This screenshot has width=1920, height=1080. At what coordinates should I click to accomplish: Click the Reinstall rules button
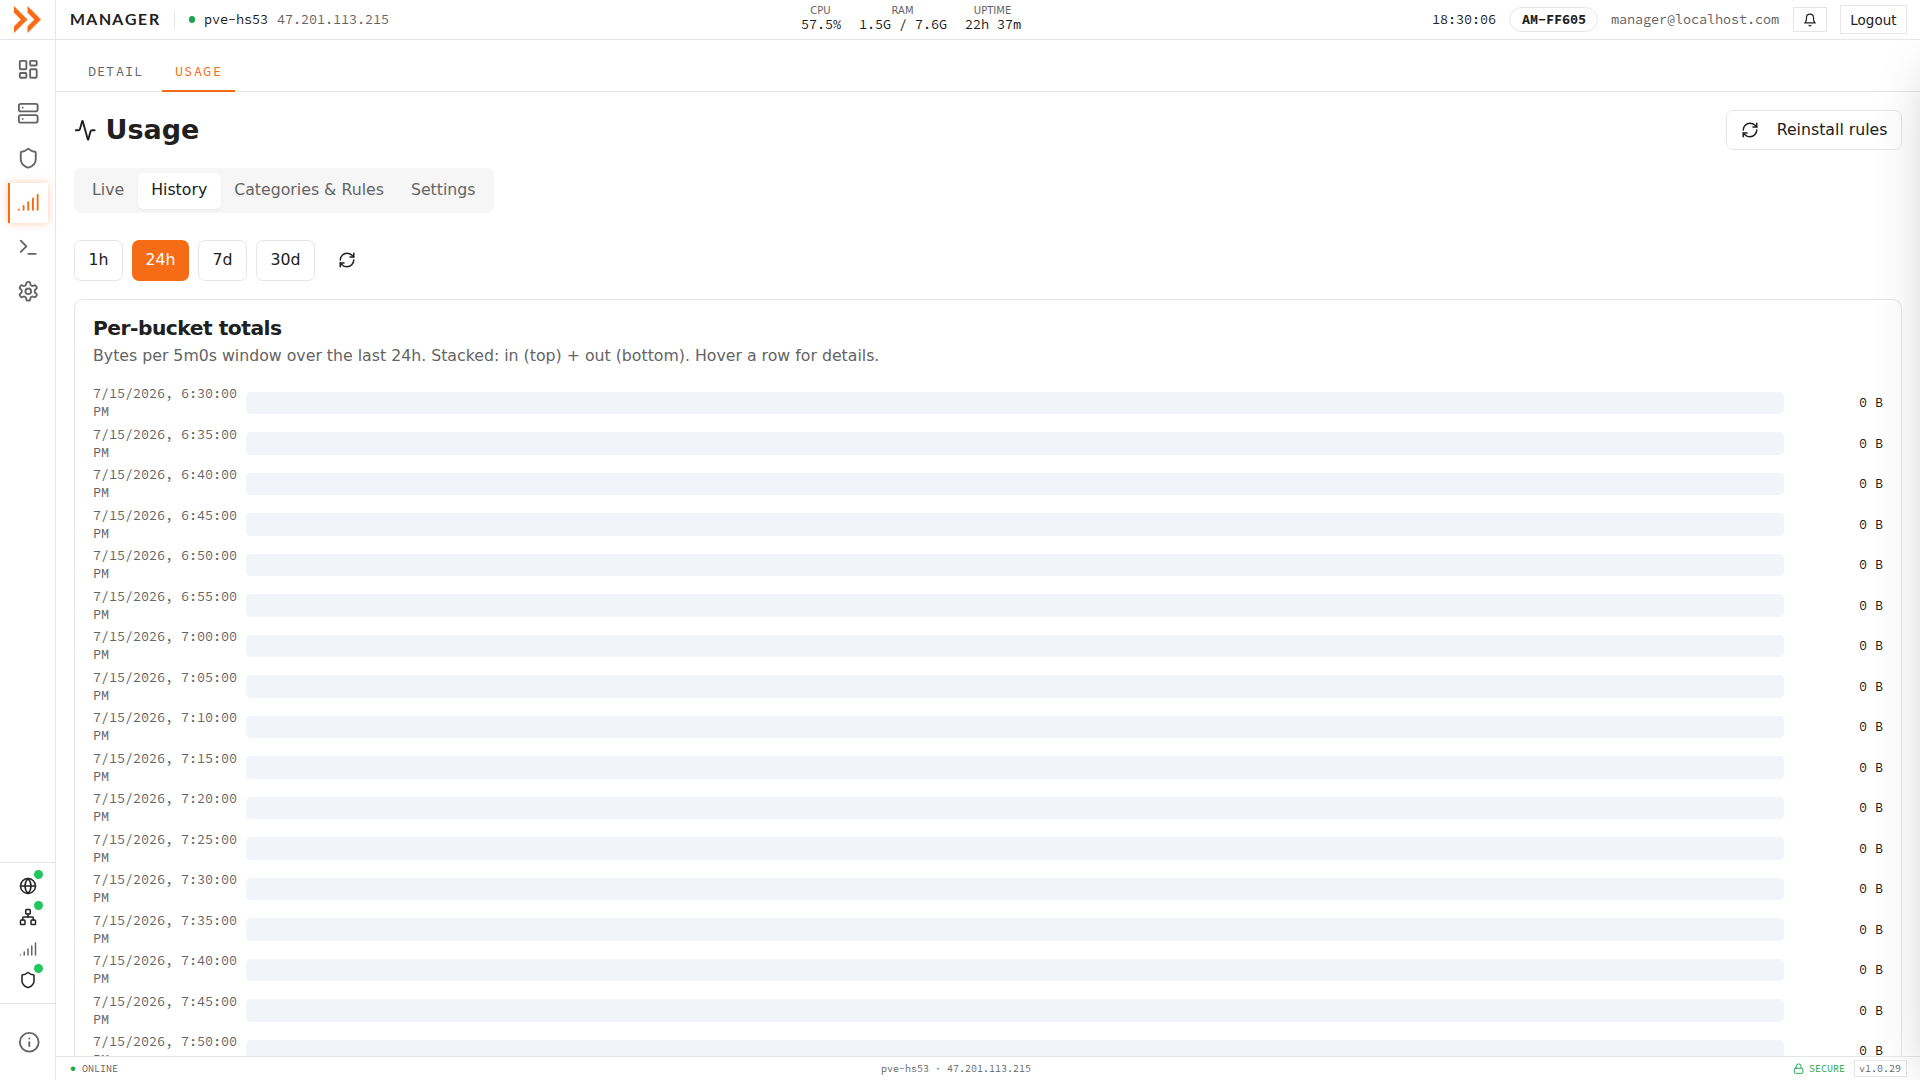click(x=1813, y=130)
